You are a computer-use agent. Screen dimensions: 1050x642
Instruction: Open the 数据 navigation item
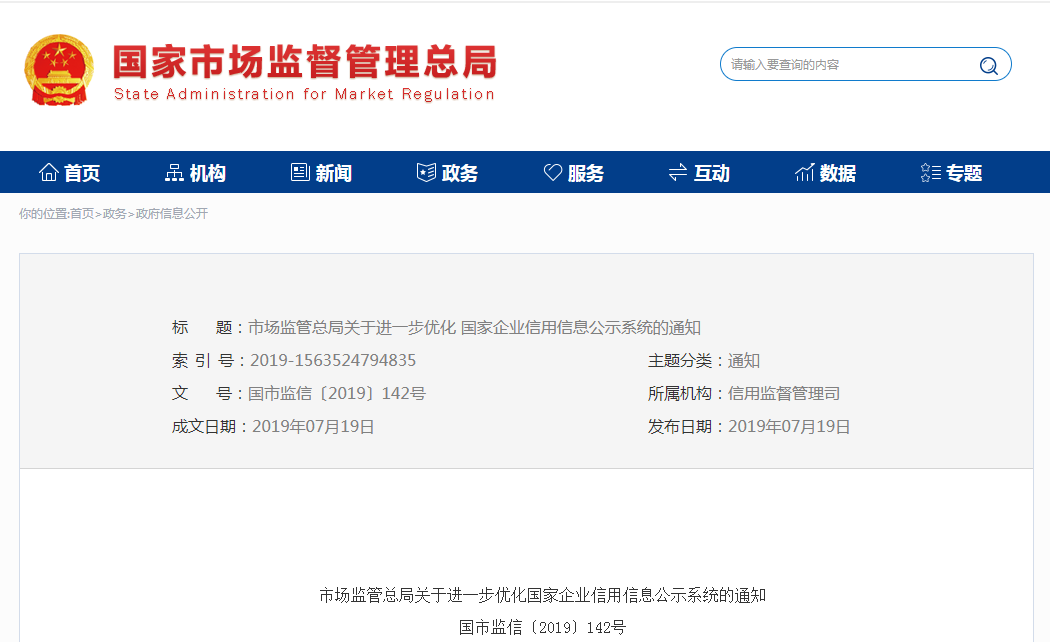[x=825, y=173]
